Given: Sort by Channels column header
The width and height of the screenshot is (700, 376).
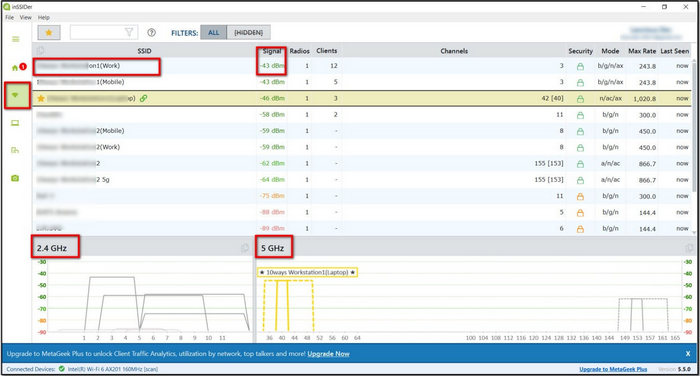Looking at the screenshot, I should tap(454, 51).
